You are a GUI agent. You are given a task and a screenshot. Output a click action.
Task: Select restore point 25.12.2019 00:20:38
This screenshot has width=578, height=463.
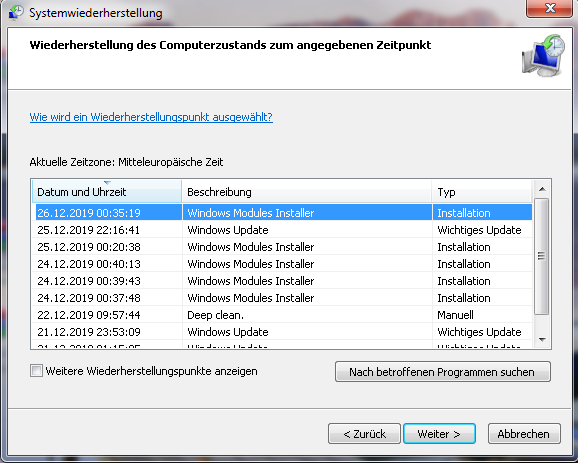pos(282,247)
